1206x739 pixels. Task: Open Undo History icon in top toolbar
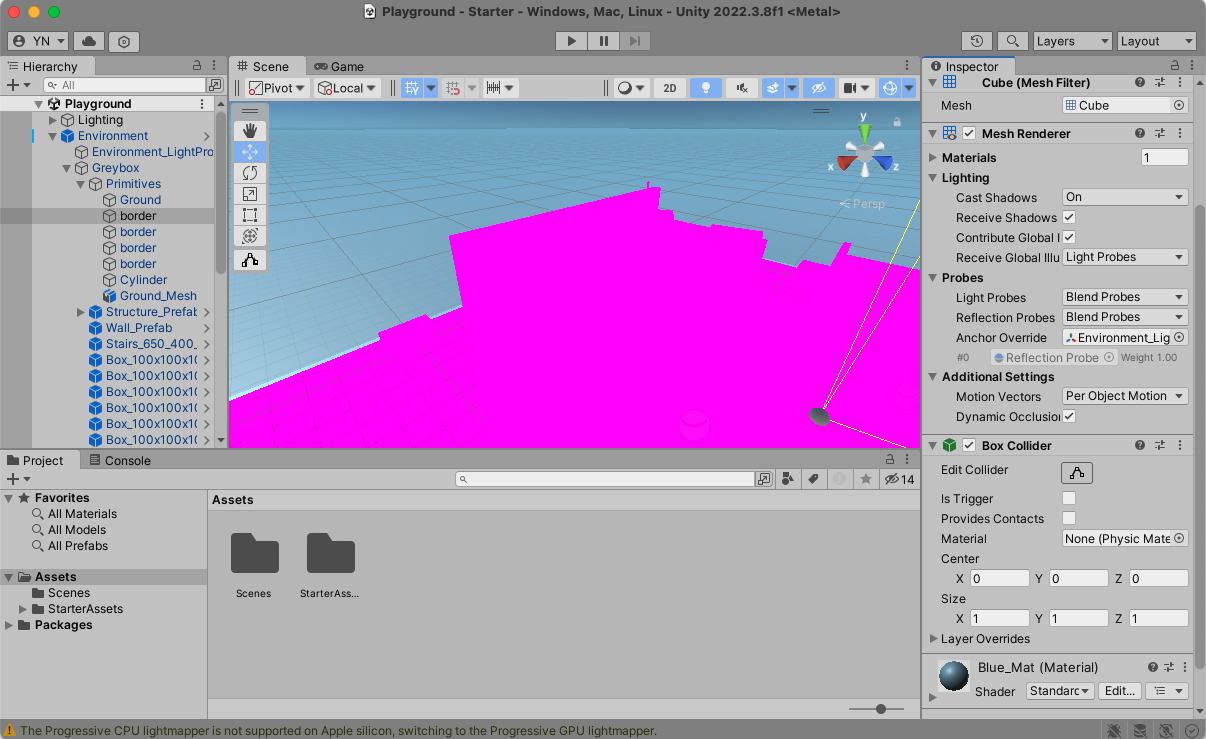coord(976,41)
